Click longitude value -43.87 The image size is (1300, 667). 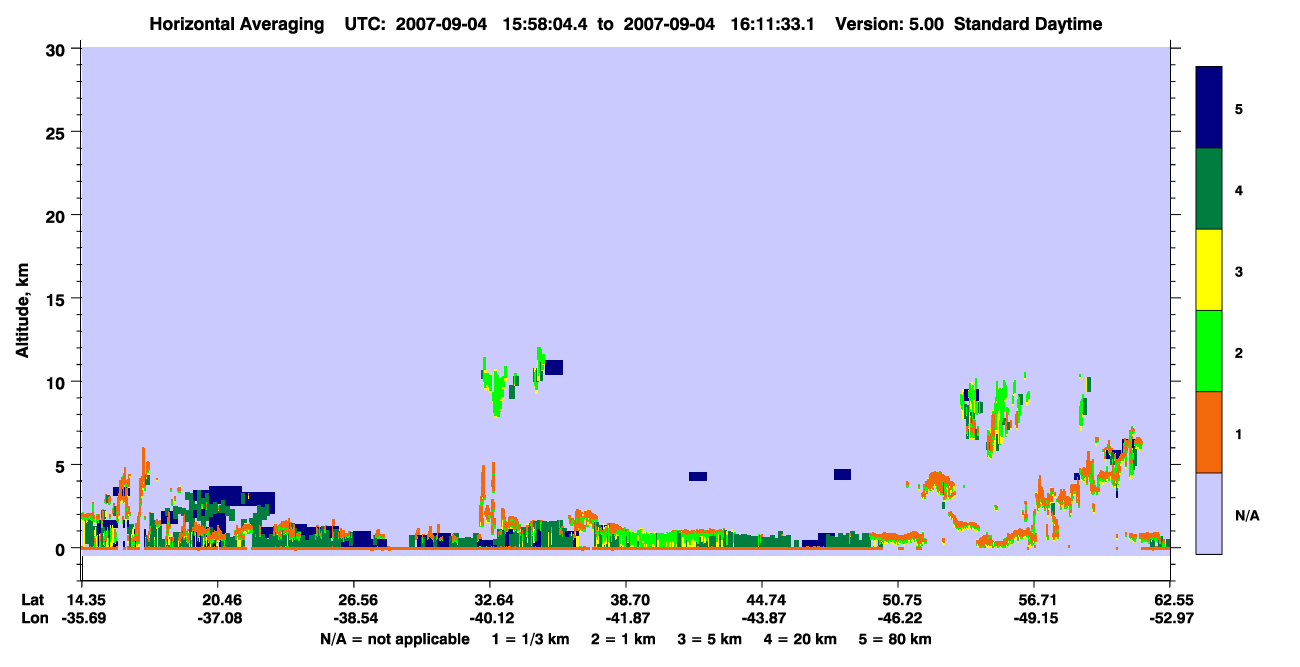click(x=762, y=618)
